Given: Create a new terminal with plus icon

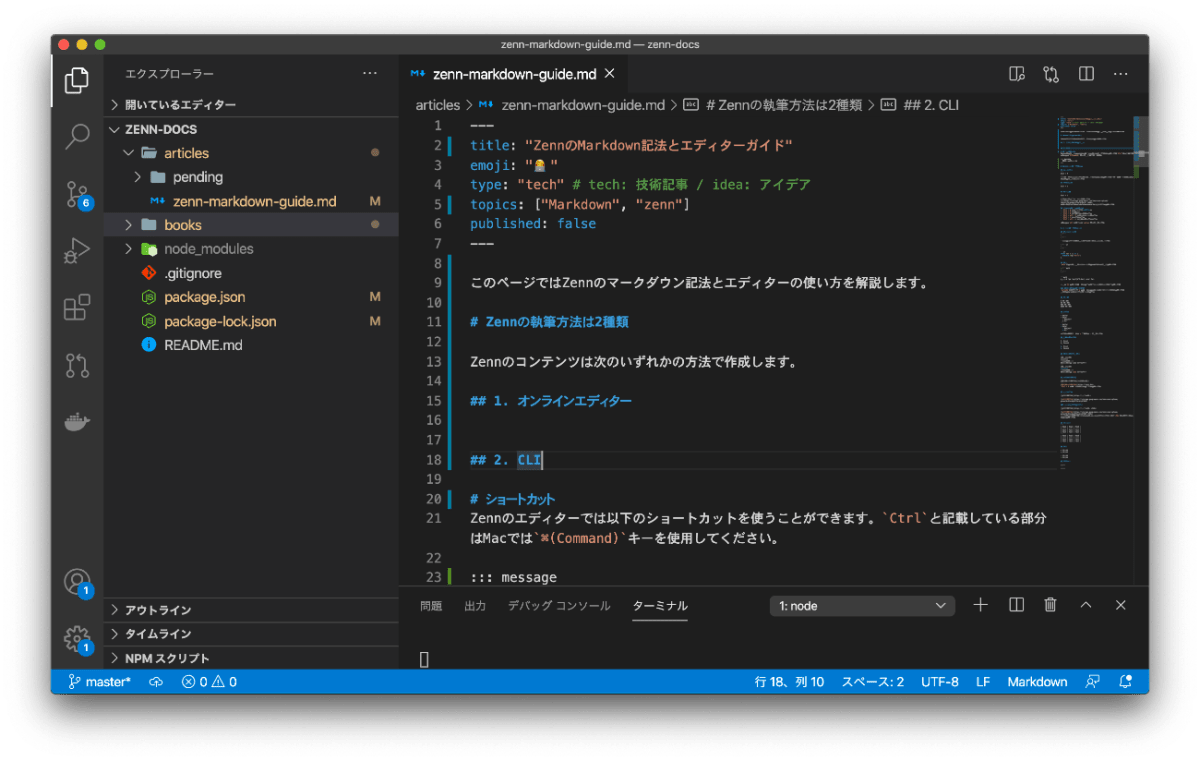Looking at the screenshot, I should (981, 605).
